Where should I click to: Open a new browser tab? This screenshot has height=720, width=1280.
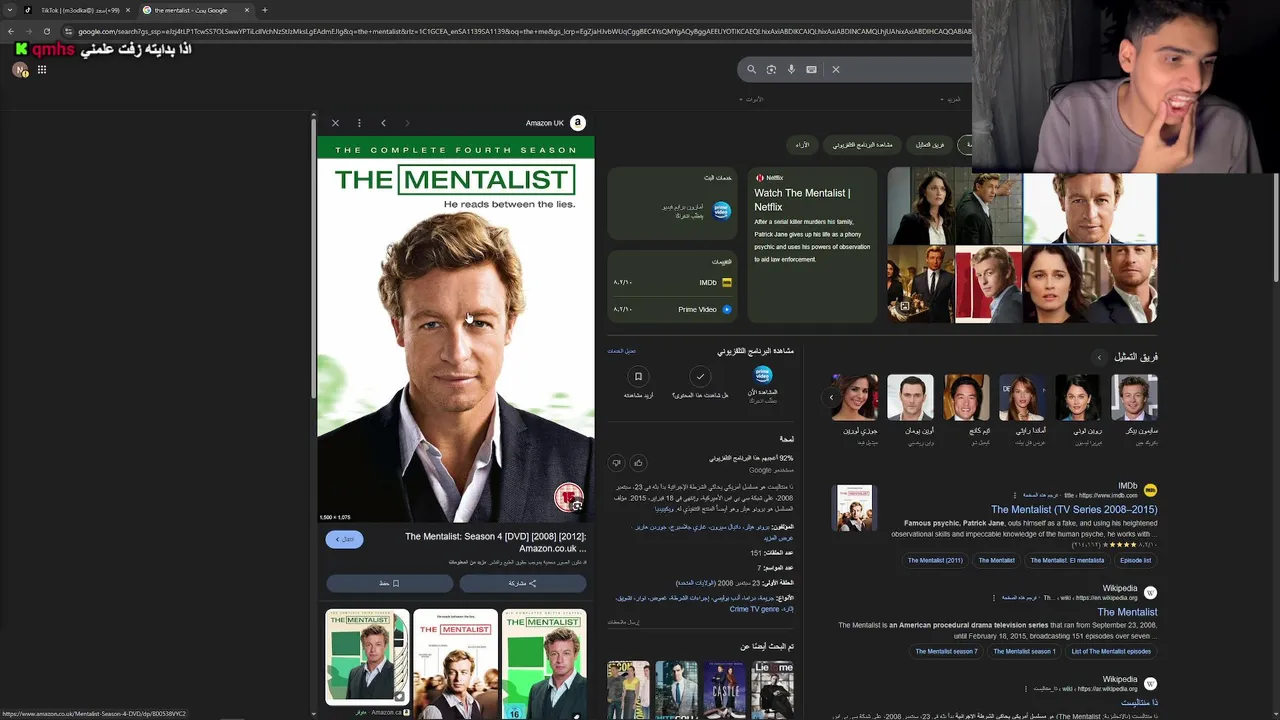tap(264, 10)
